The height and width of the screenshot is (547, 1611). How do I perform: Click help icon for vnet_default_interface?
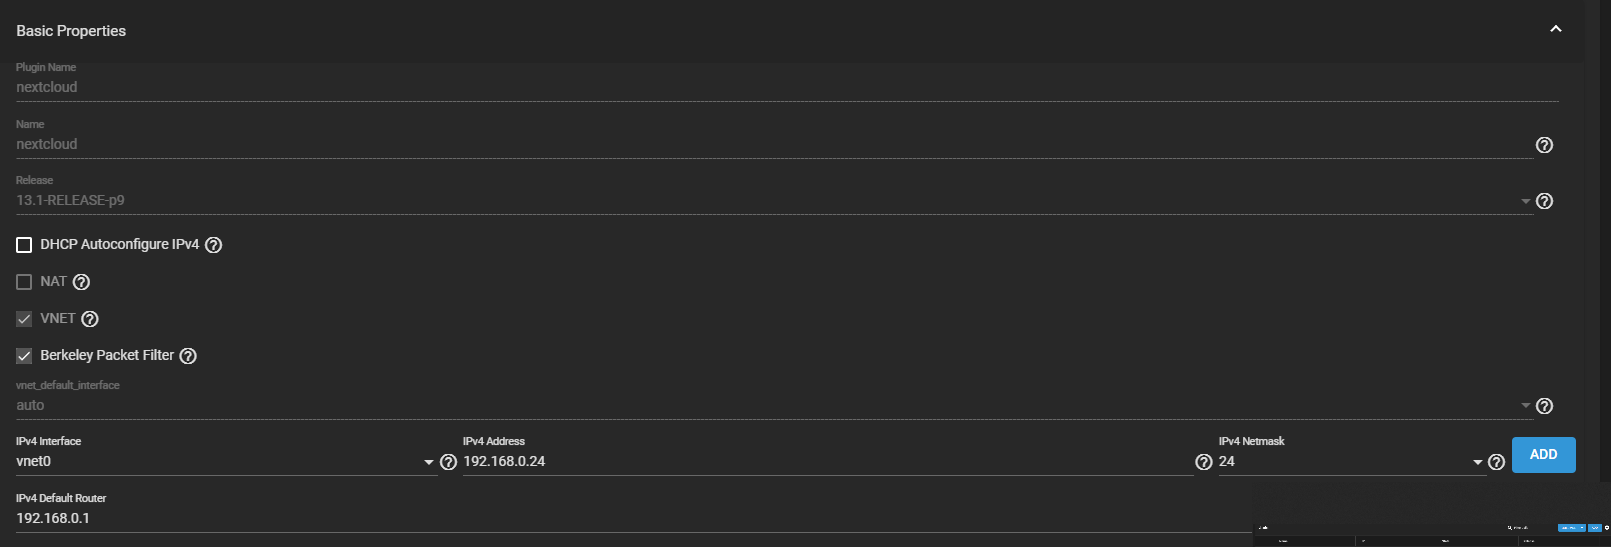click(1544, 406)
